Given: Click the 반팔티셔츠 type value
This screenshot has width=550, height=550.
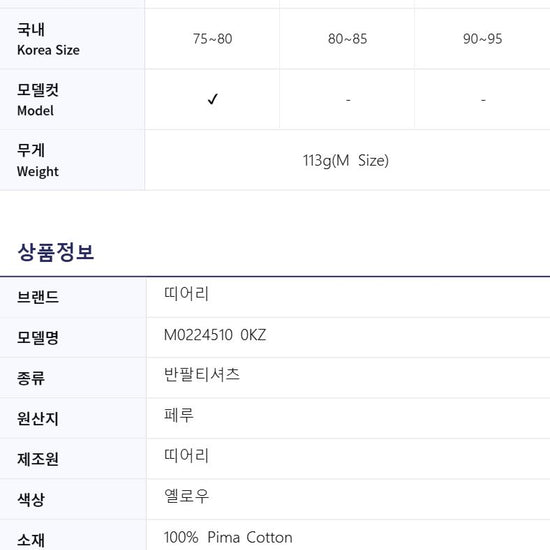Looking at the screenshot, I should [x=202, y=375].
